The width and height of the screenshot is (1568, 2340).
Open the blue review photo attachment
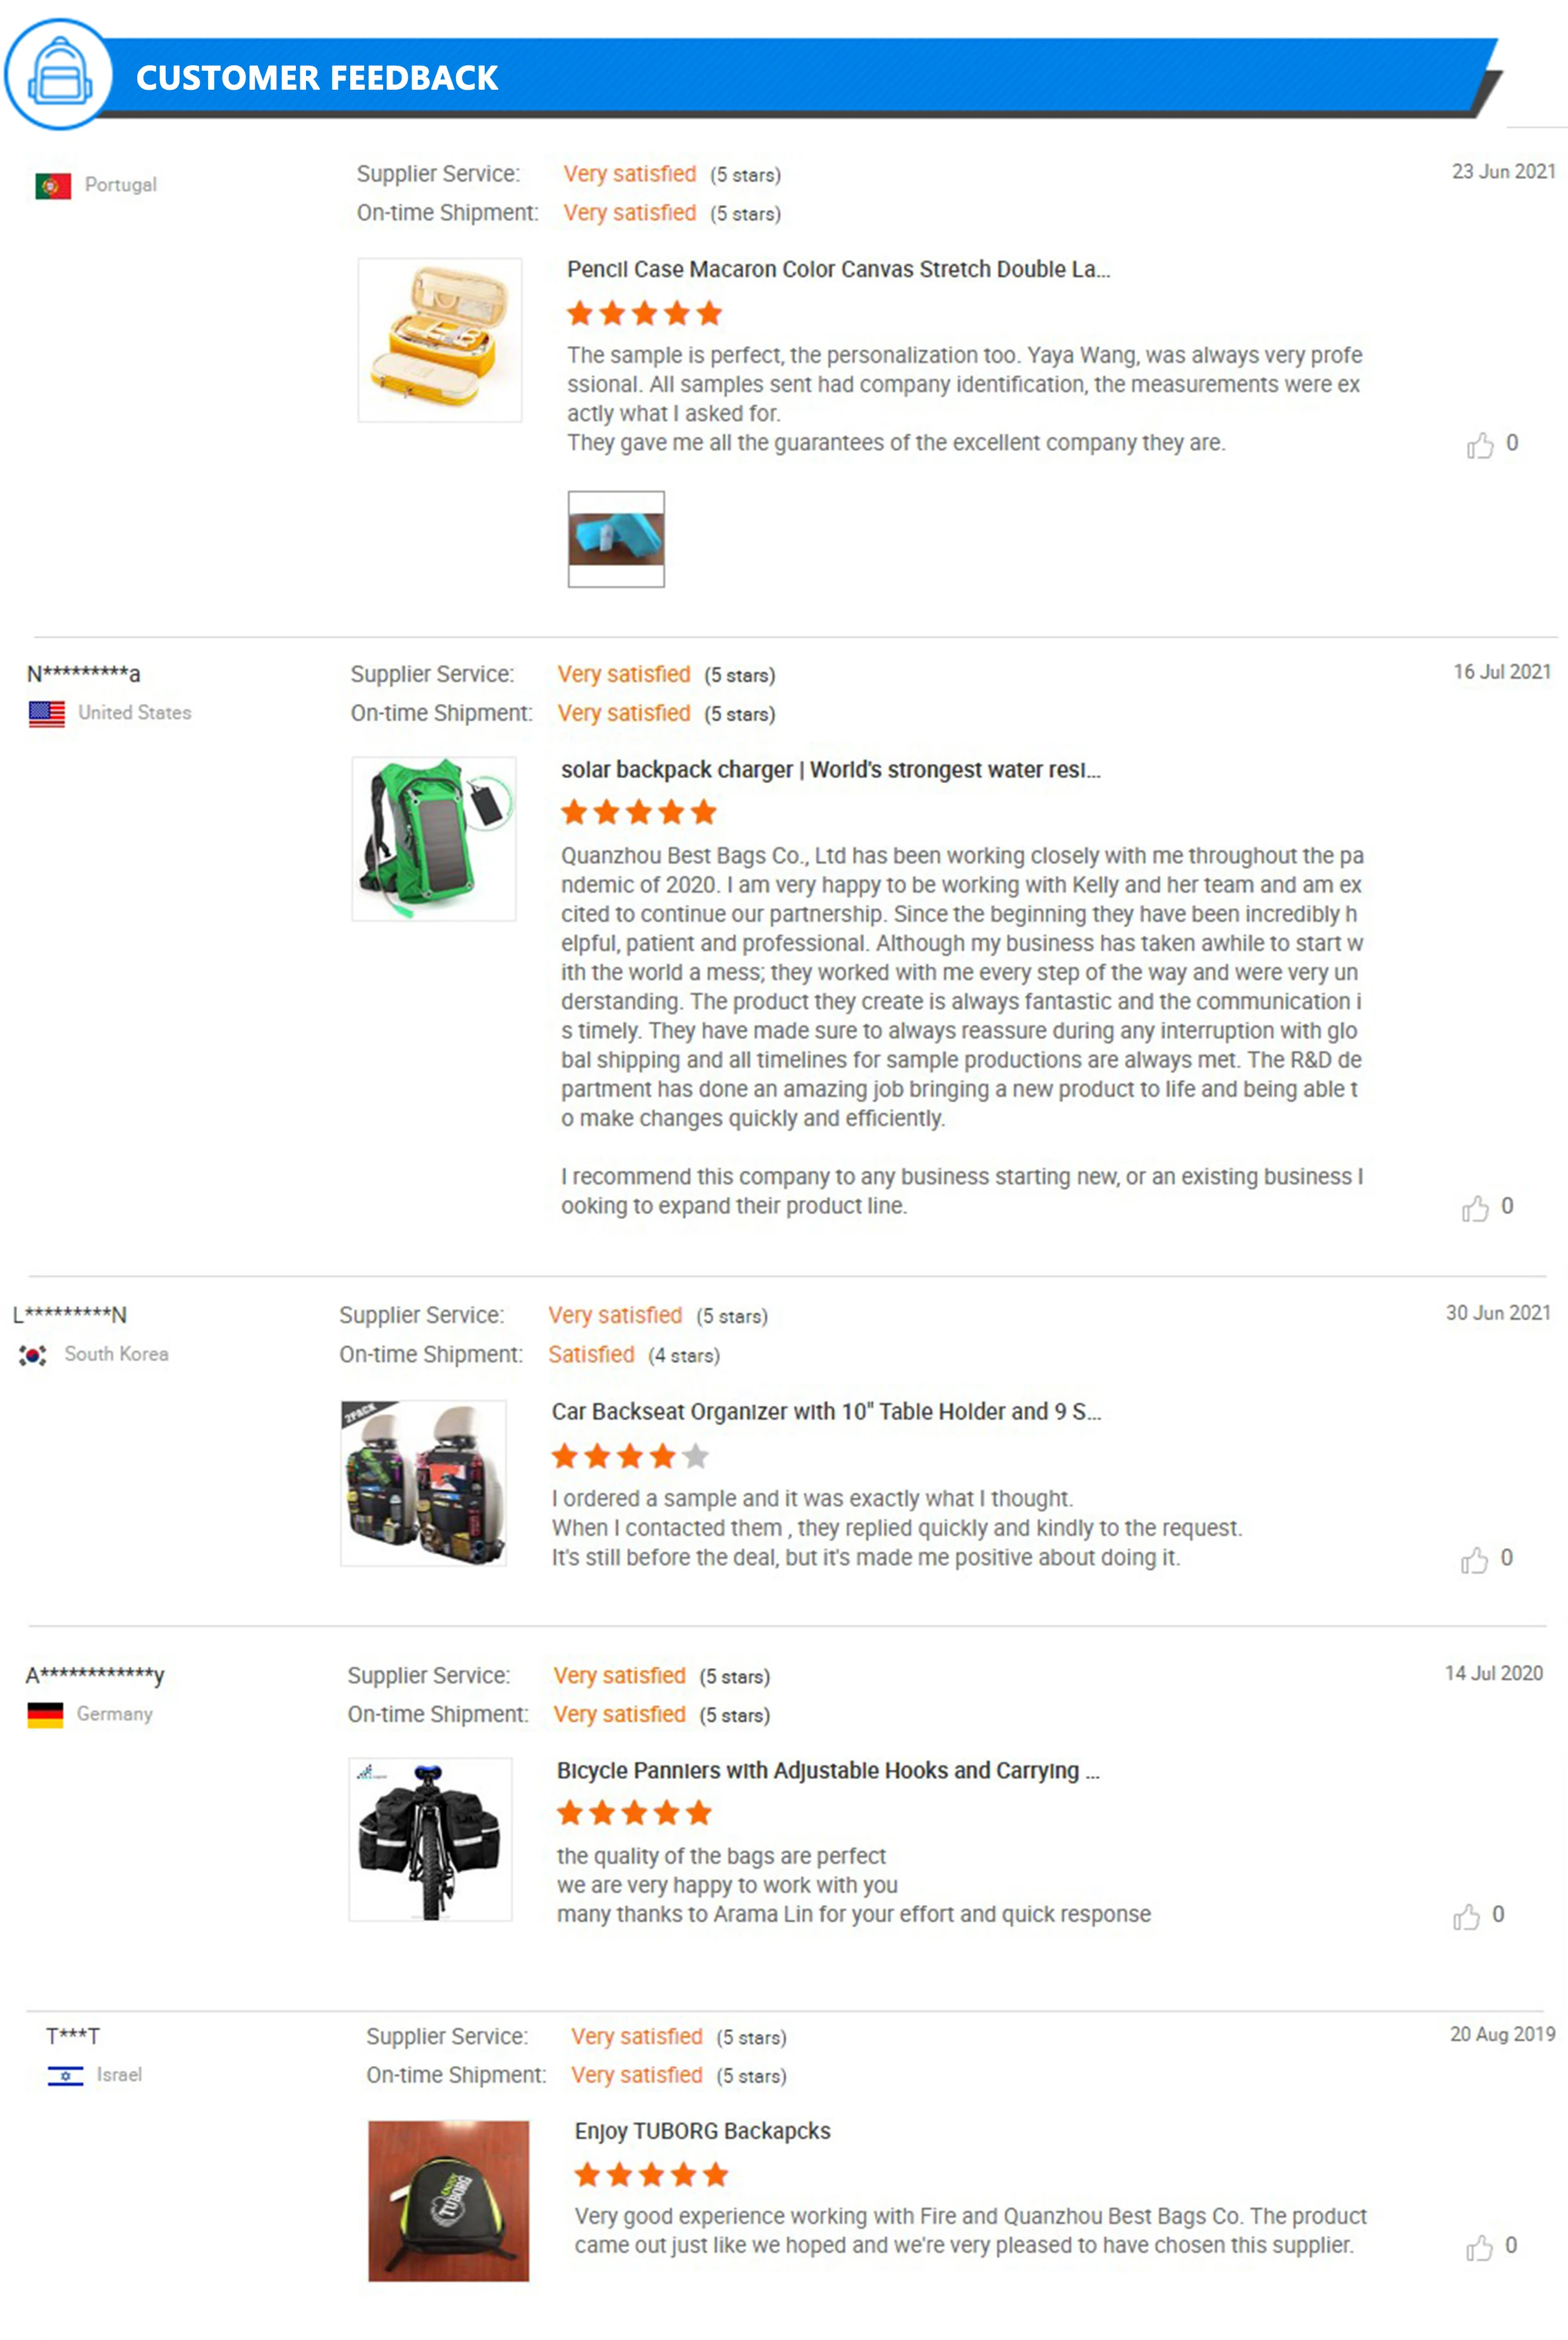tap(616, 539)
